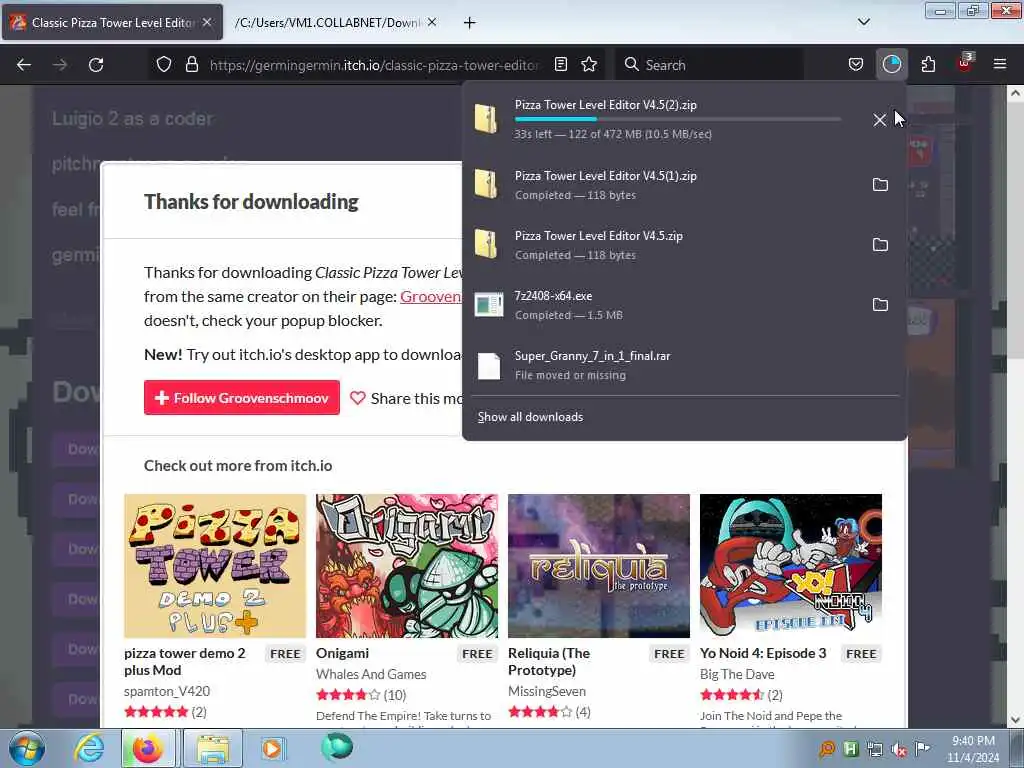Visit spamton_V420 author page
This screenshot has height=768, width=1024.
pyautogui.click(x=167, y=691)
